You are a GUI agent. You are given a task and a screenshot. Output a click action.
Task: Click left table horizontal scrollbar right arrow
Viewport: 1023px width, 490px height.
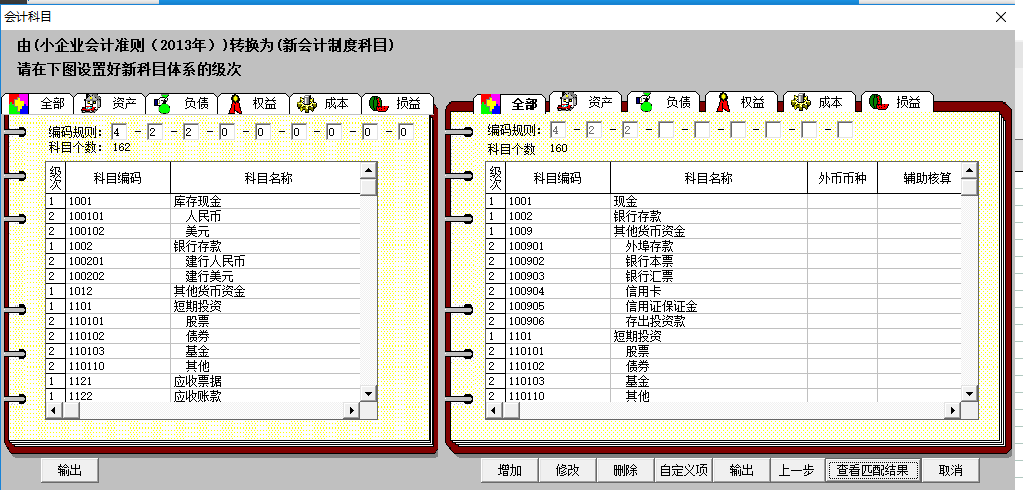click(352, 410)
